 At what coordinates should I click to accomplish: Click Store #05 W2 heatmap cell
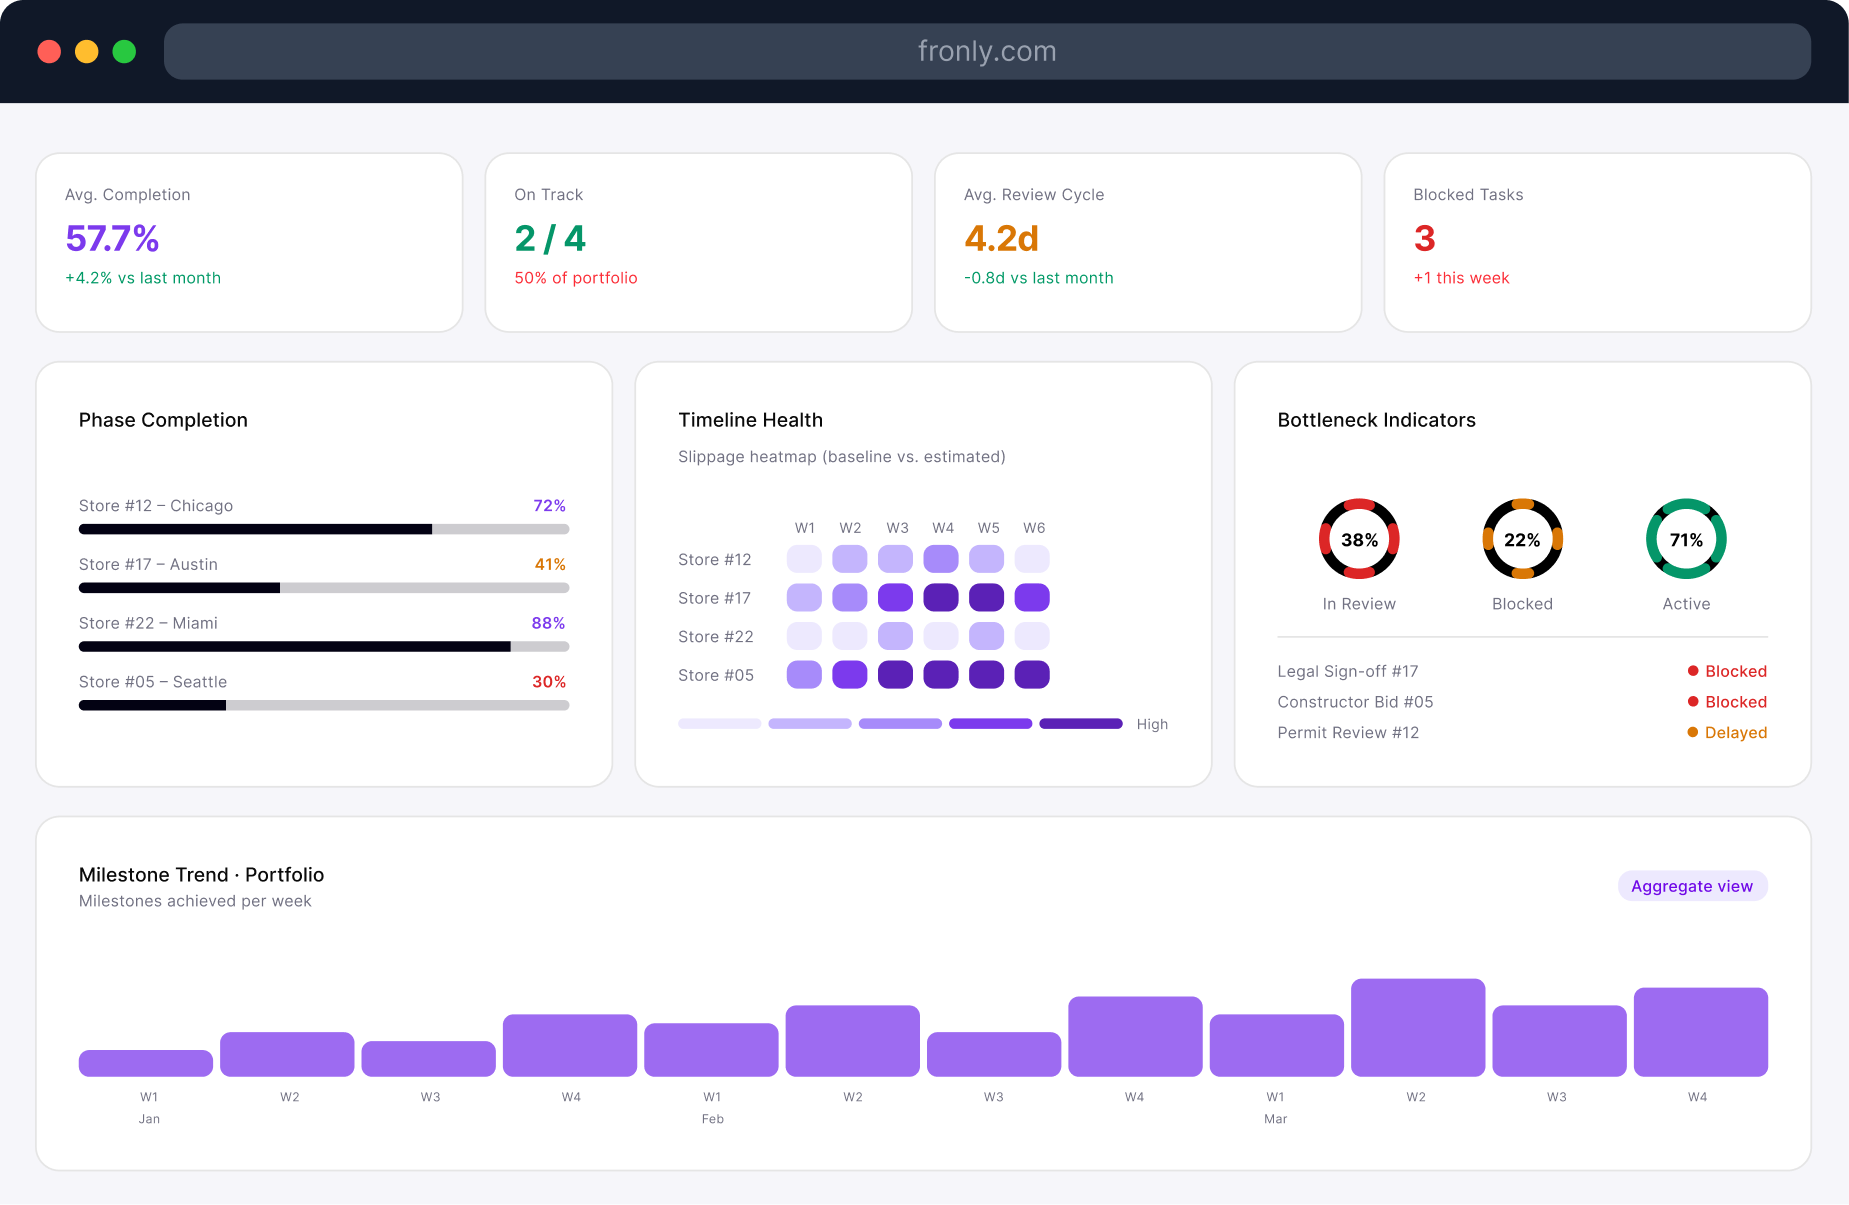[850, 675]
